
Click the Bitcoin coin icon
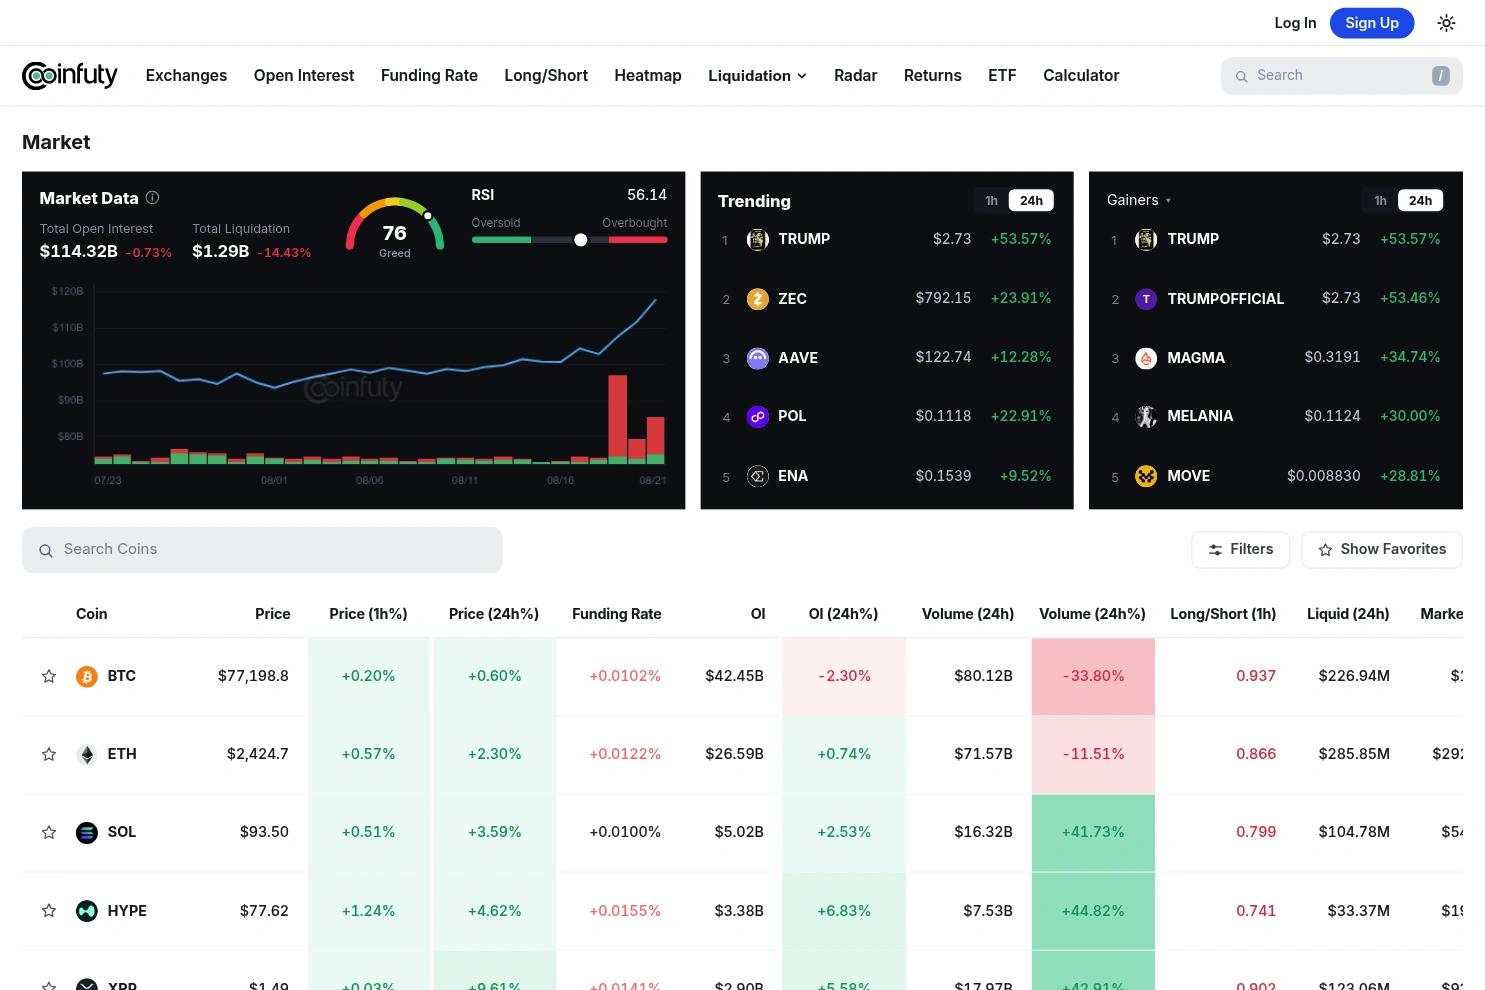87,677
